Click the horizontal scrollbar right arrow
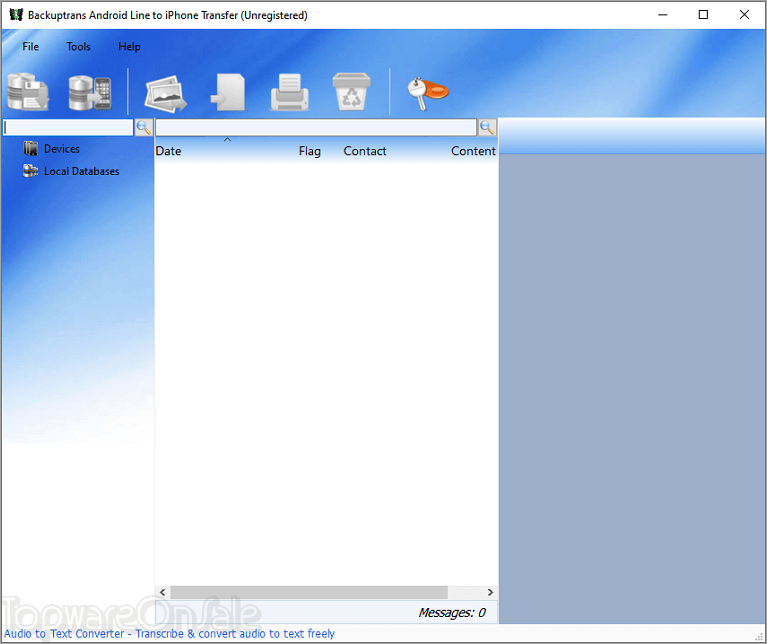 click(x=490, y=592)
